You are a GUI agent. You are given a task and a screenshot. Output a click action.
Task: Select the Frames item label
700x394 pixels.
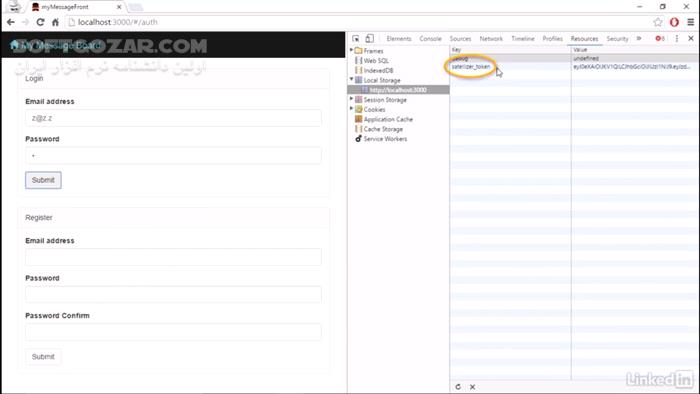373,51
